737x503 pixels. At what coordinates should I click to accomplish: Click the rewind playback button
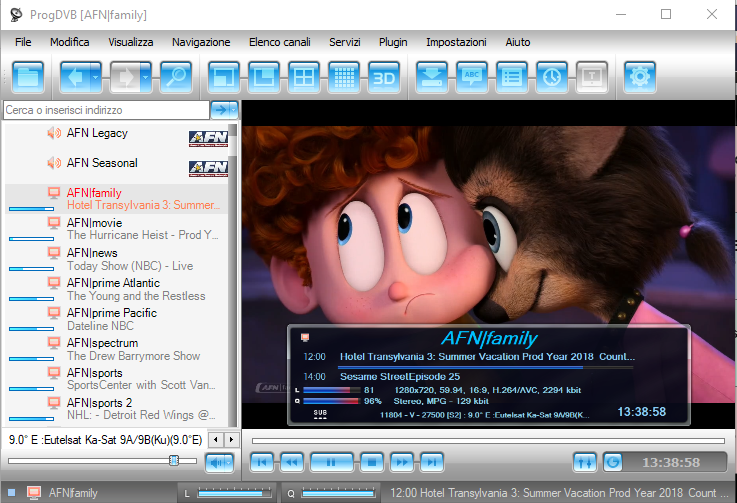tap(292, 463)
